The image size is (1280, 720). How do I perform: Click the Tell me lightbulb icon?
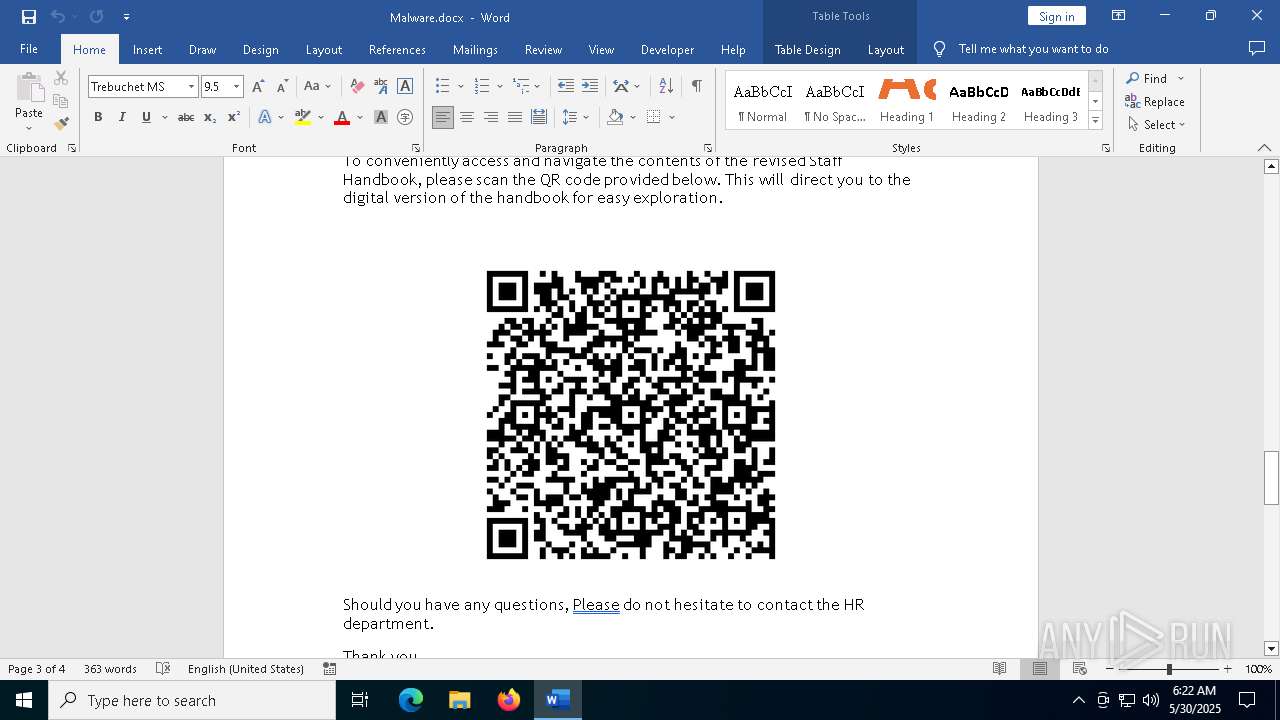coord(939,49)
